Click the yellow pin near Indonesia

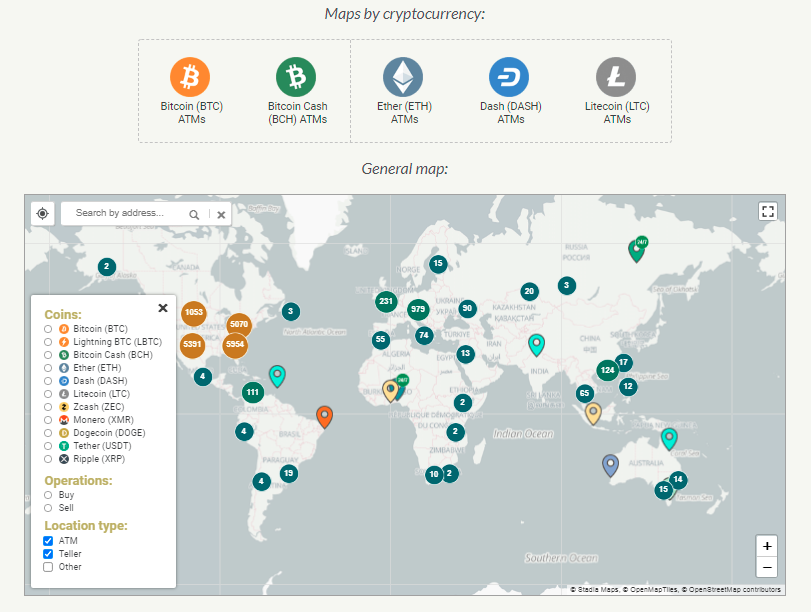pyautogui.click(x=593, y=413)
